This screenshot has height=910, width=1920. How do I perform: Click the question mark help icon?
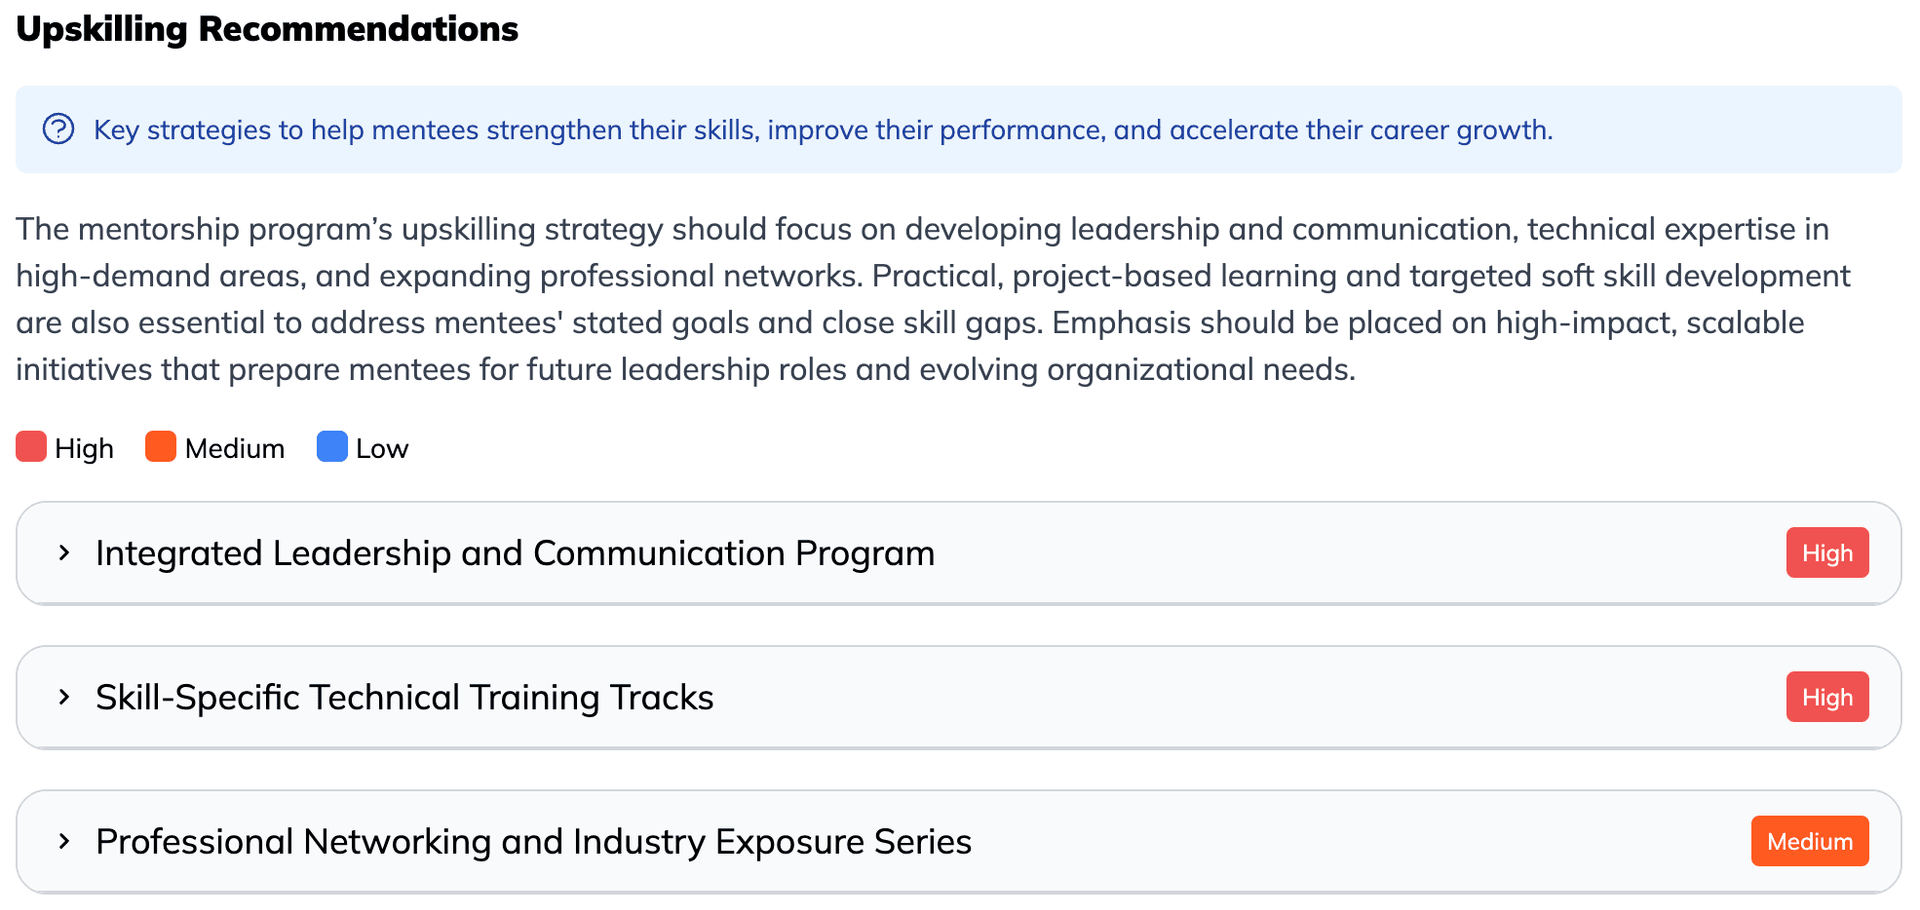(58, 129)
